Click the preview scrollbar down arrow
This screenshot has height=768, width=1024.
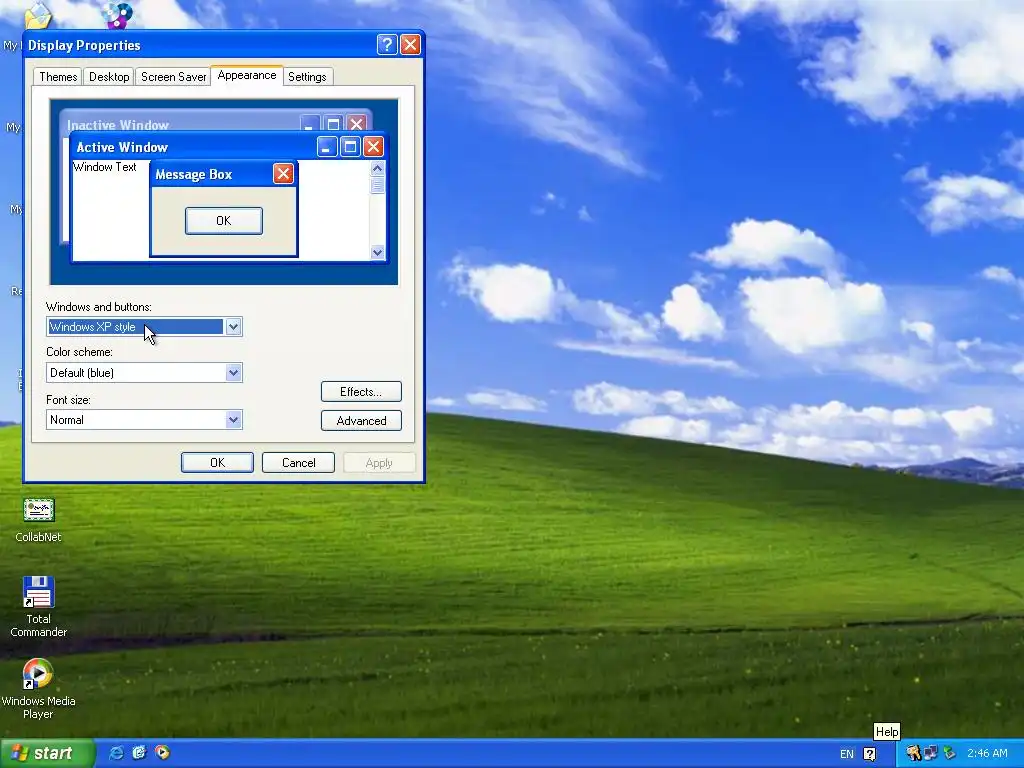[377, 252]
